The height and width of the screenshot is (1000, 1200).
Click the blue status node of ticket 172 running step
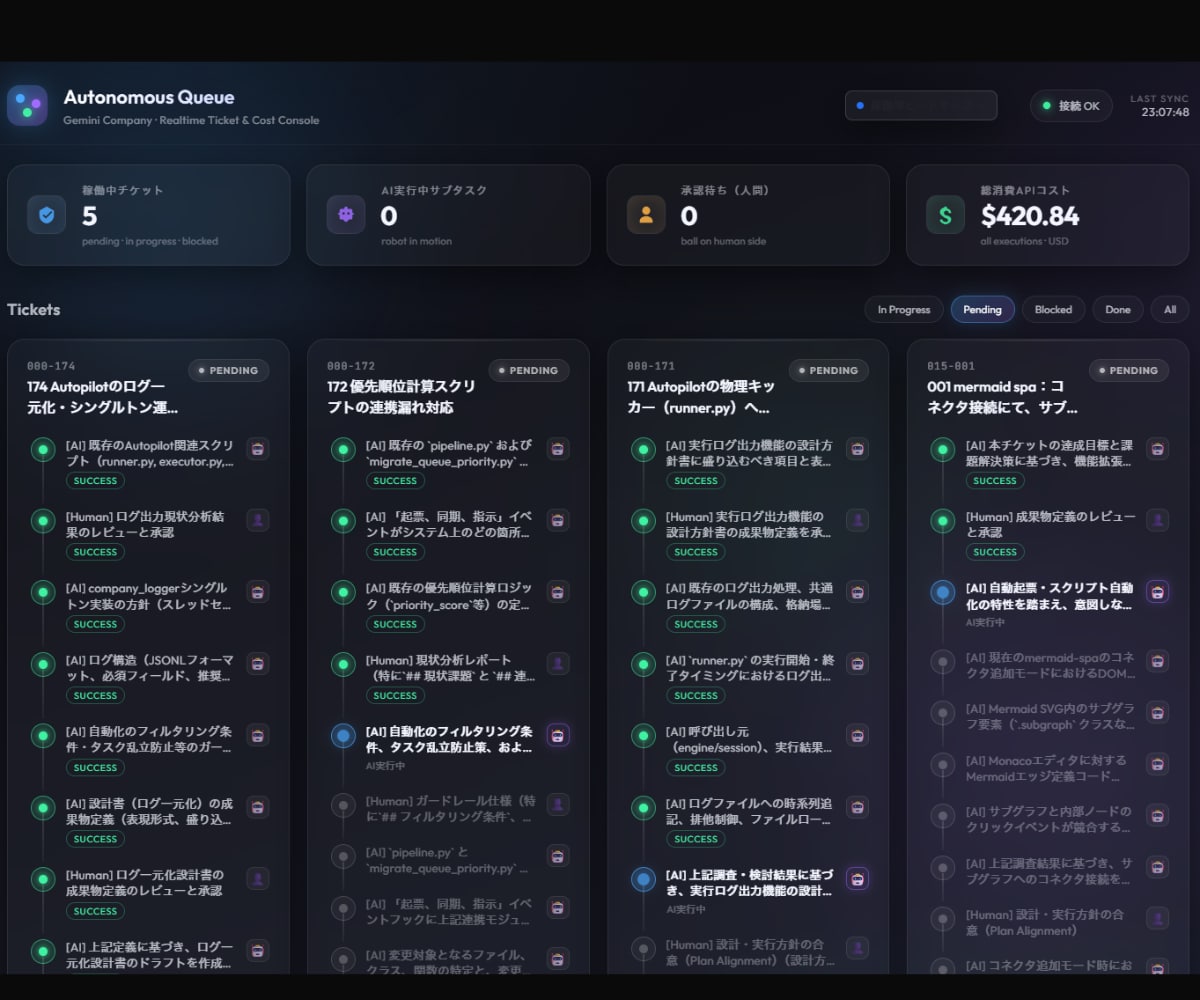pos(343,736)
